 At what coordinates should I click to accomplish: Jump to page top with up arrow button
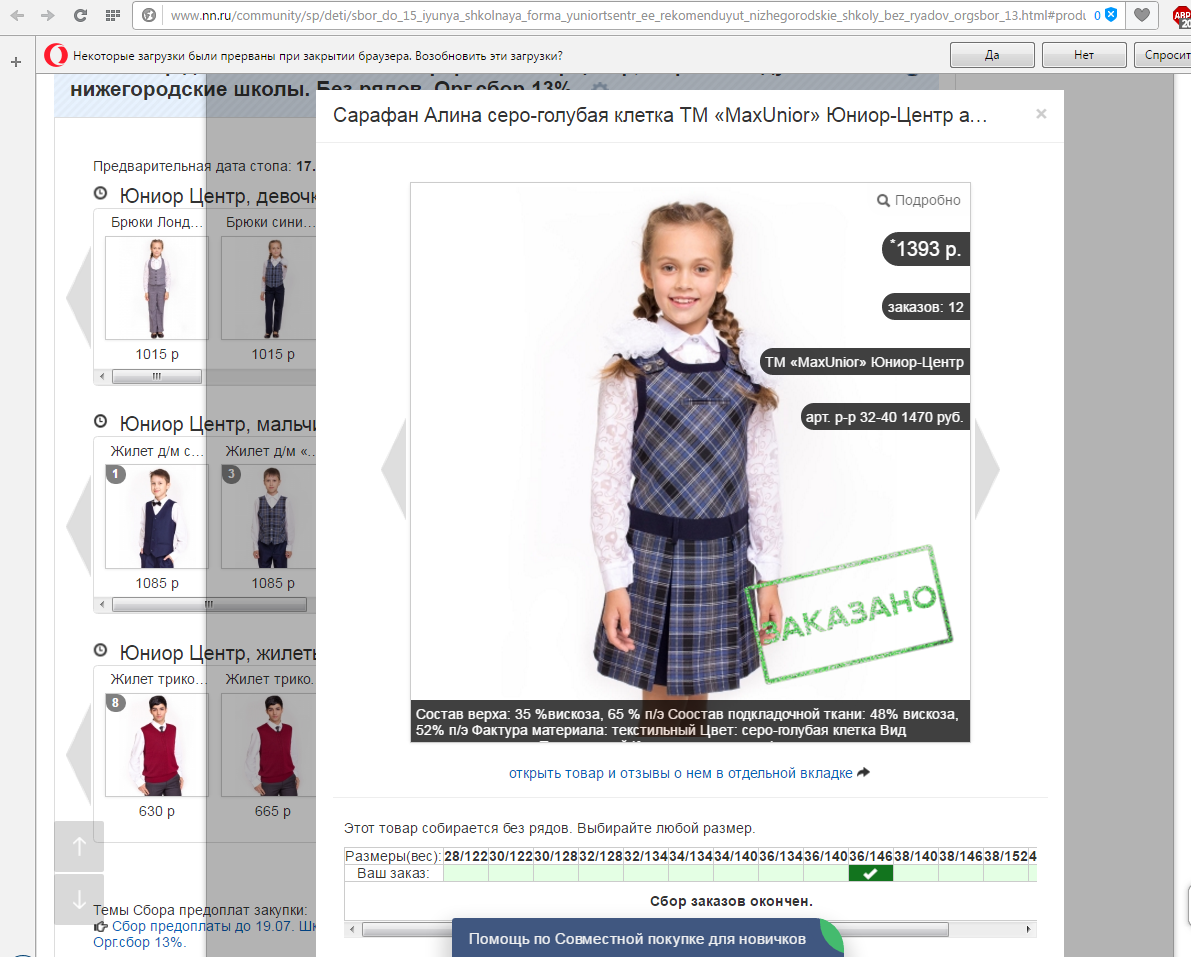point(79,846)
